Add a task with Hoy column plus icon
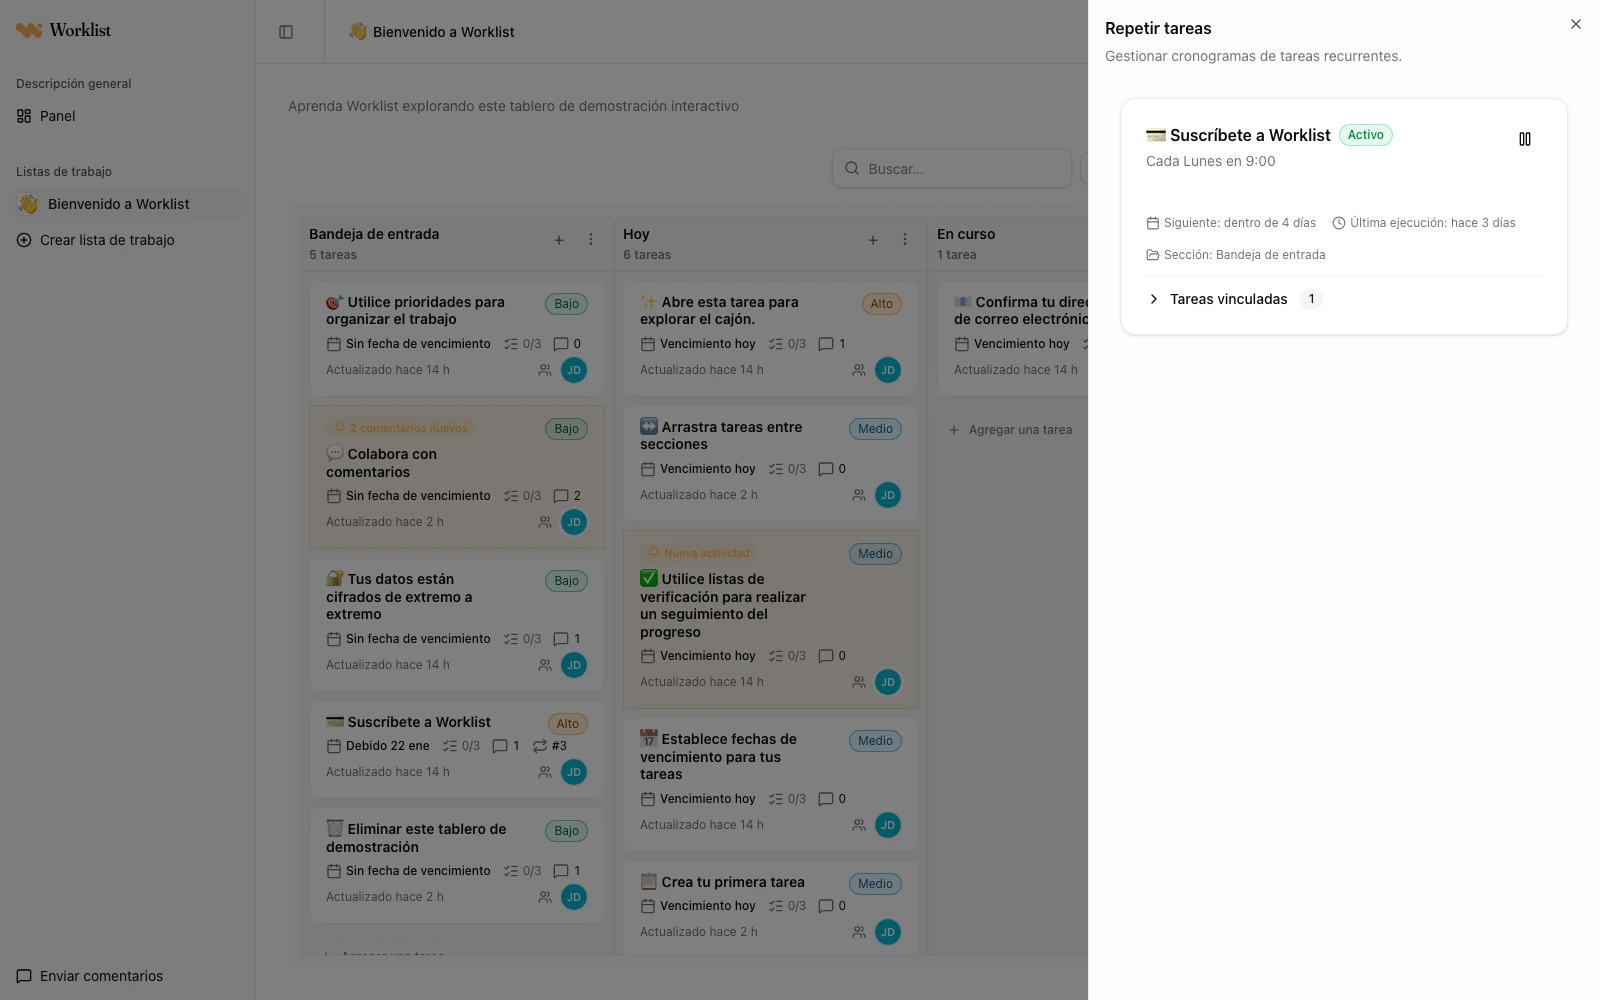1600x1000 pixels. pyautogui.click(x=873, y=240)
